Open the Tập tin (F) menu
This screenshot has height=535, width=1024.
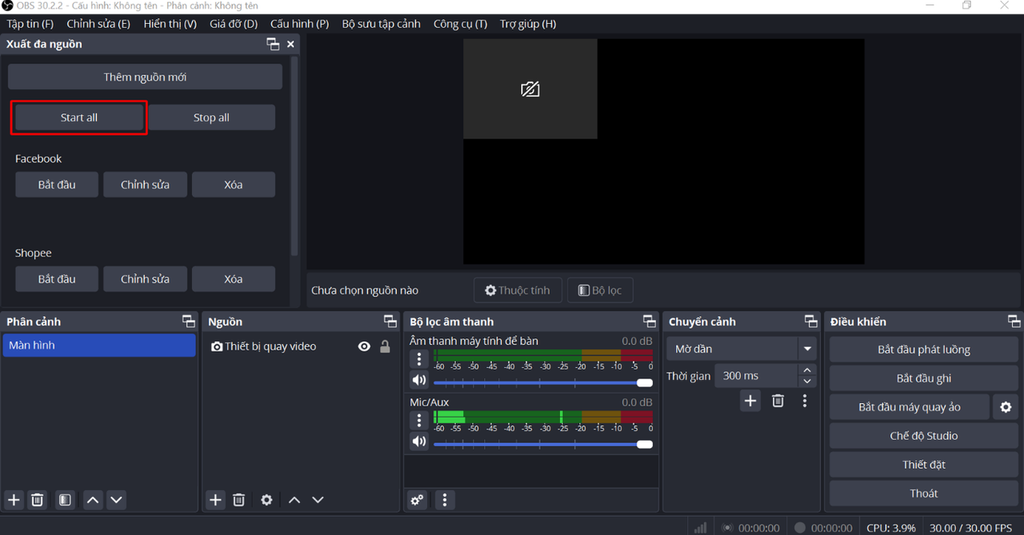pos(30,24)
